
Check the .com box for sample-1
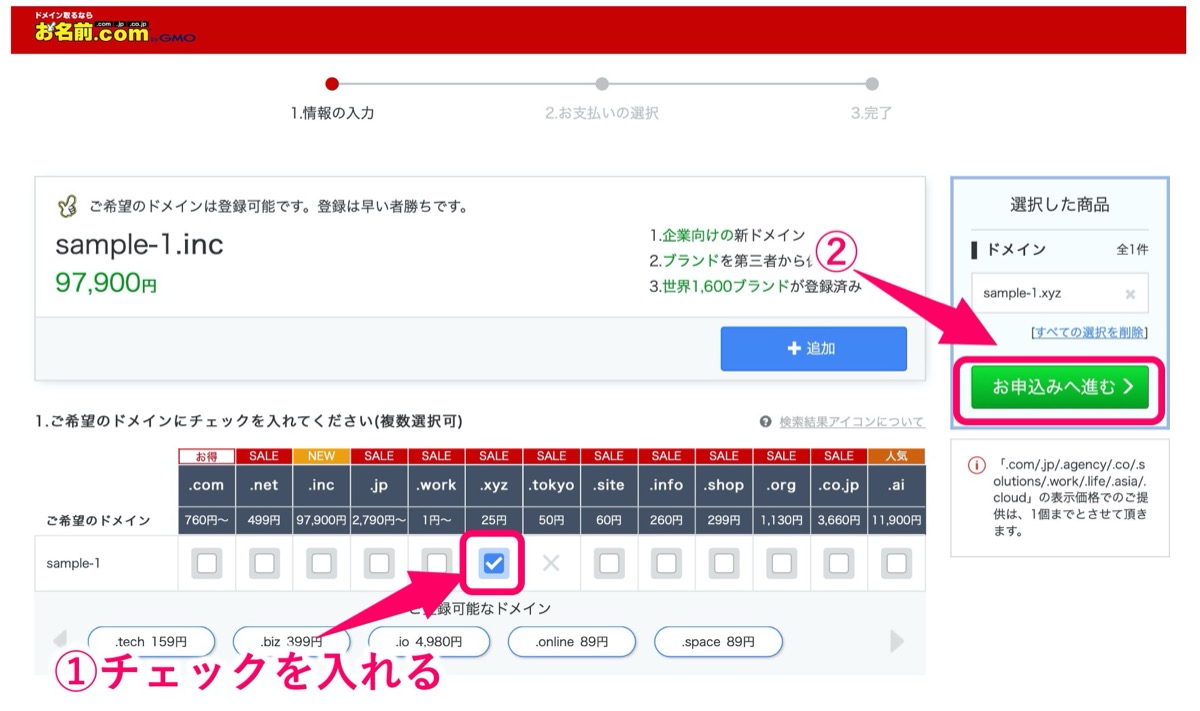[x=207, y=564]
